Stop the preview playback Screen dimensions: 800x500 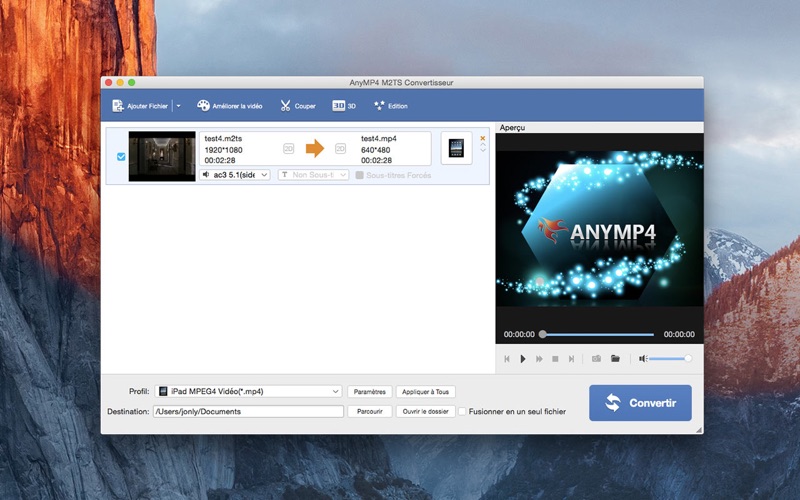[x=555, y=359]
